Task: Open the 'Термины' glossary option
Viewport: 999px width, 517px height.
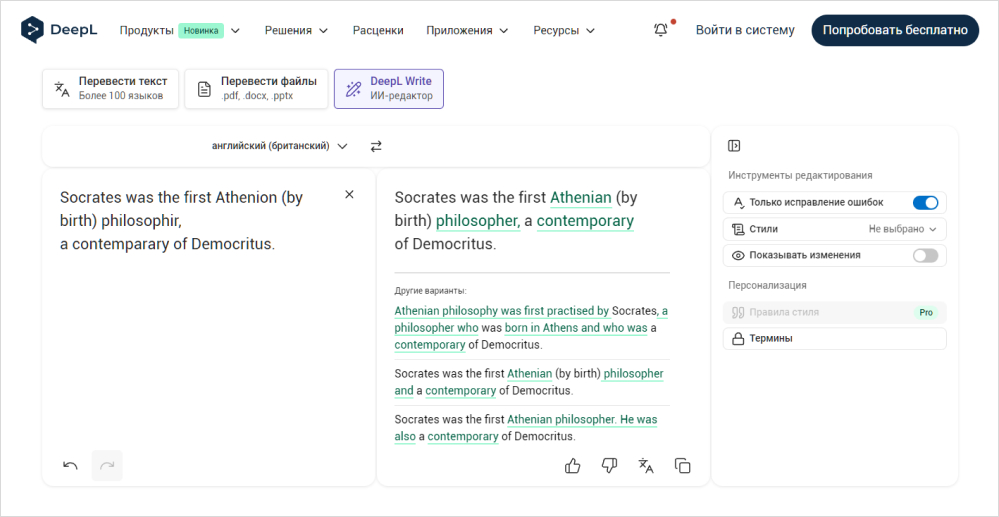Action: 834,339
